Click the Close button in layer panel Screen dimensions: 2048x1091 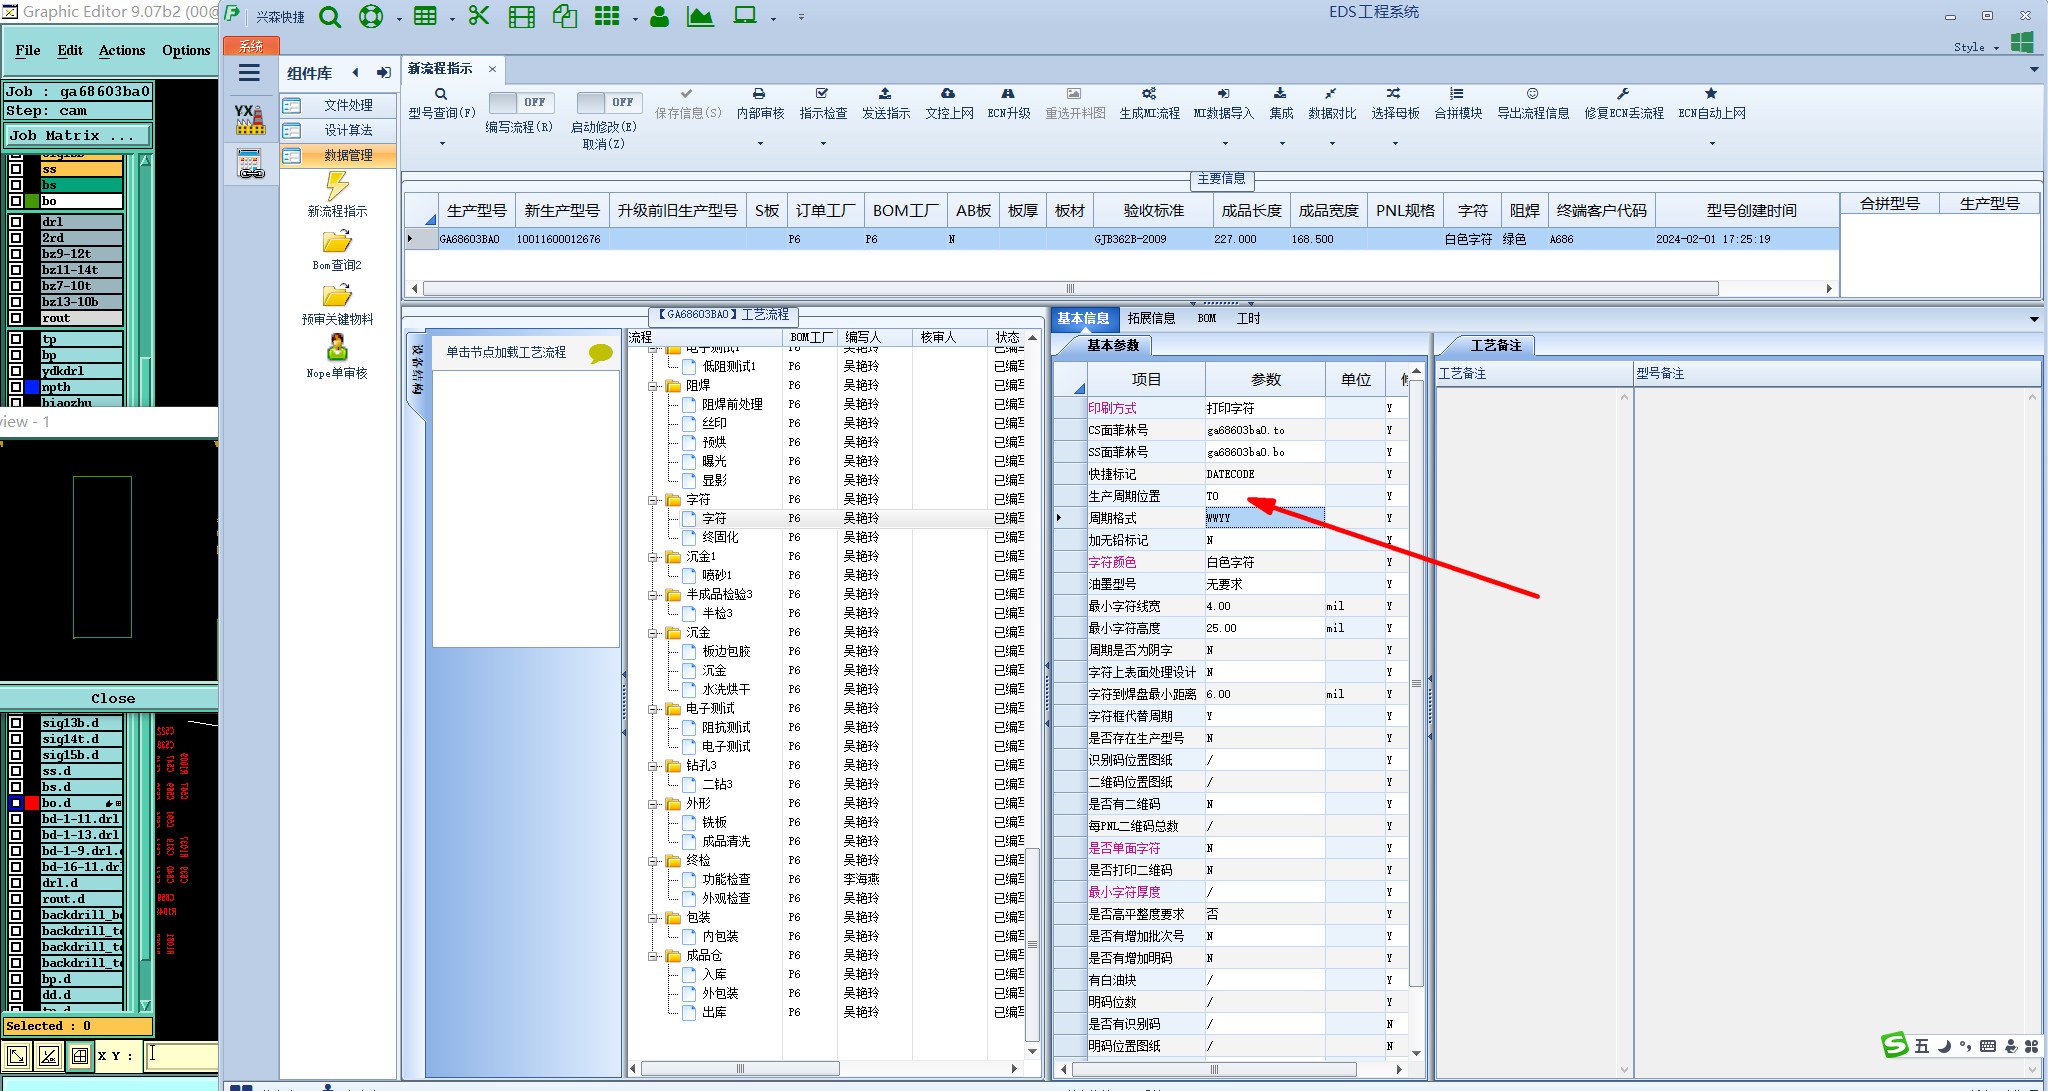coord(112,698)
